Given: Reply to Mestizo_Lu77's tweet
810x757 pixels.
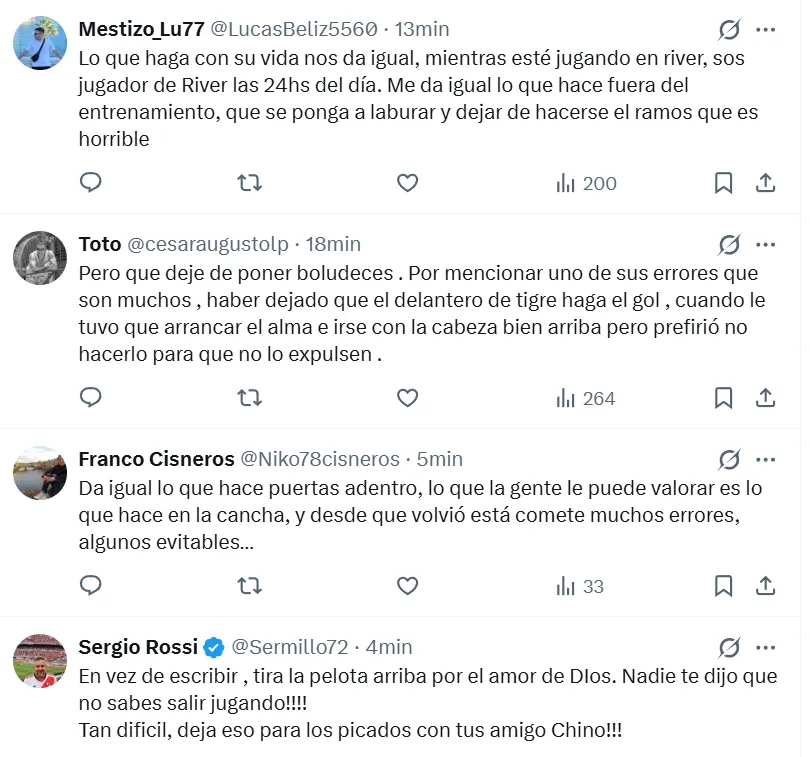Looking at the screenshot, I should coord(91,182).
